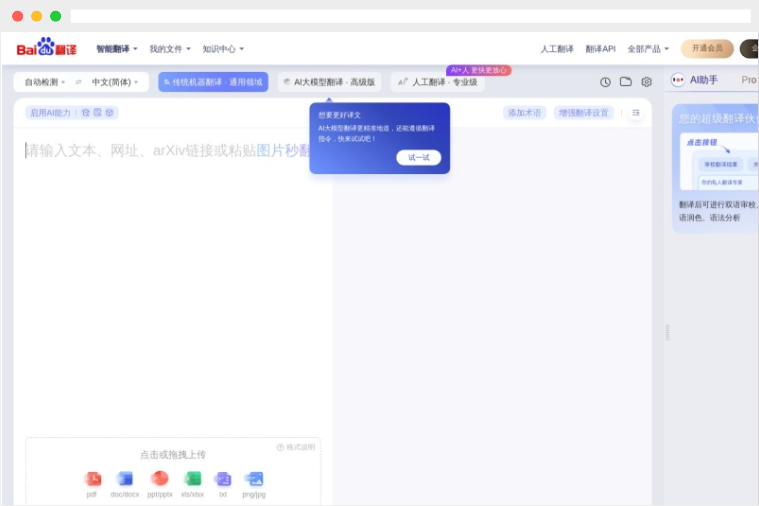Image resolution: width=759 pixels, height=506 pixels.
Task: Click the source text input area
Action: click(x=173, y=281)
